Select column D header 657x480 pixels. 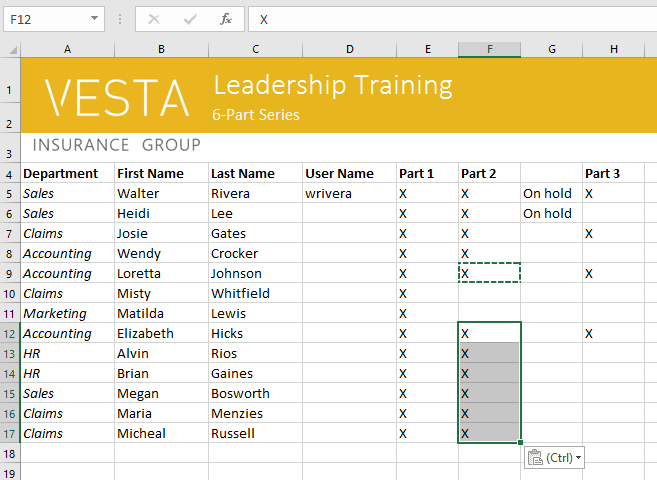[x=349, y=50]
